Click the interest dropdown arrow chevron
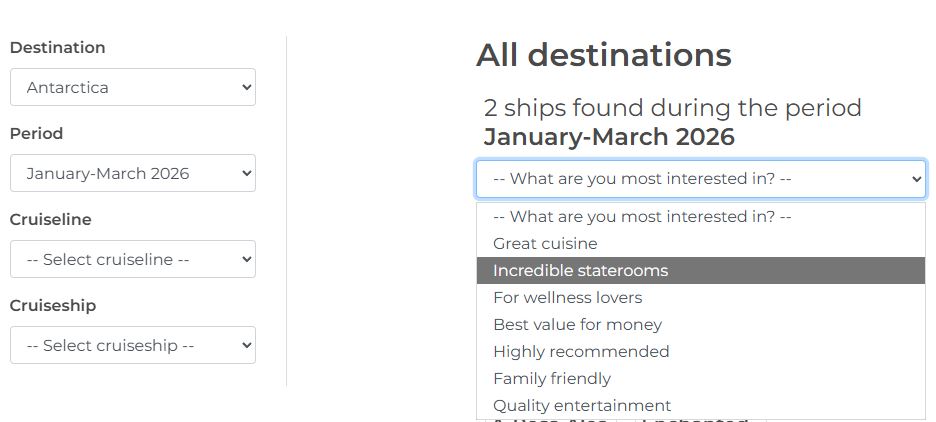Image resolution: width=936 pixels, height=422 pixels. [x=917, y=179]
